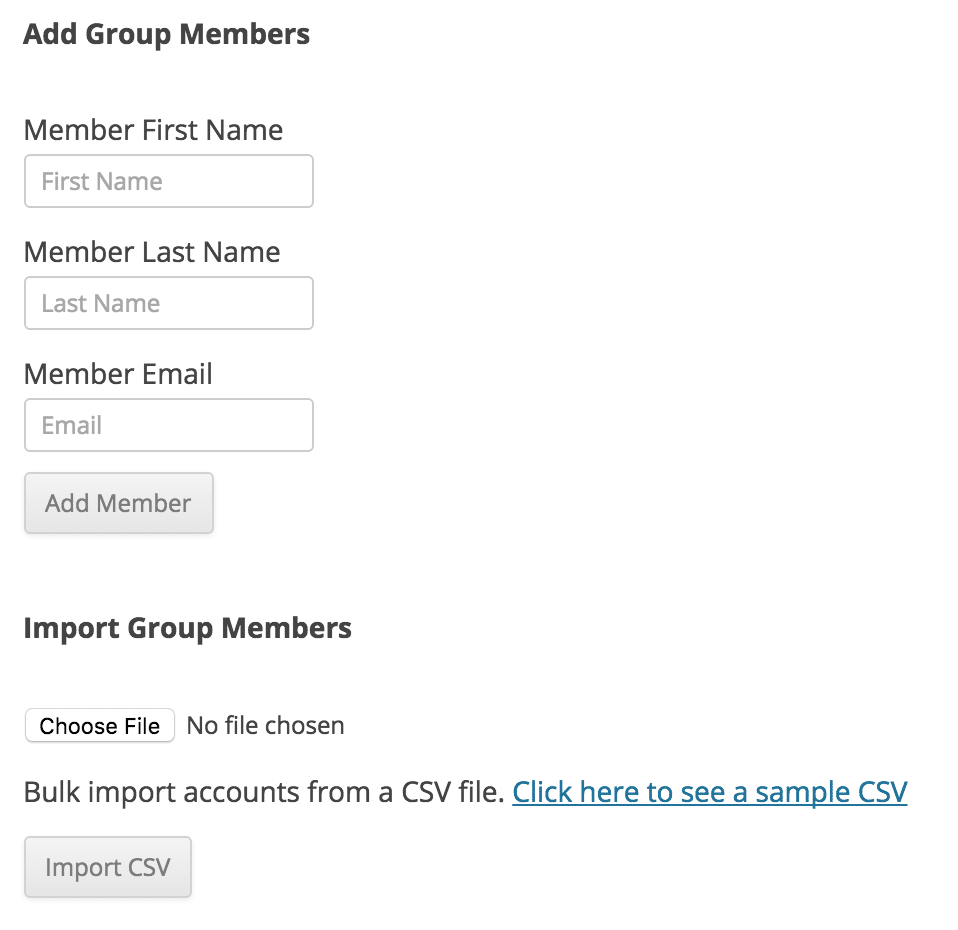This screenshot has width=958, height=930.
Task: Click the Member Last Name label
Action: pyautogui.click(x=151, y=252)
